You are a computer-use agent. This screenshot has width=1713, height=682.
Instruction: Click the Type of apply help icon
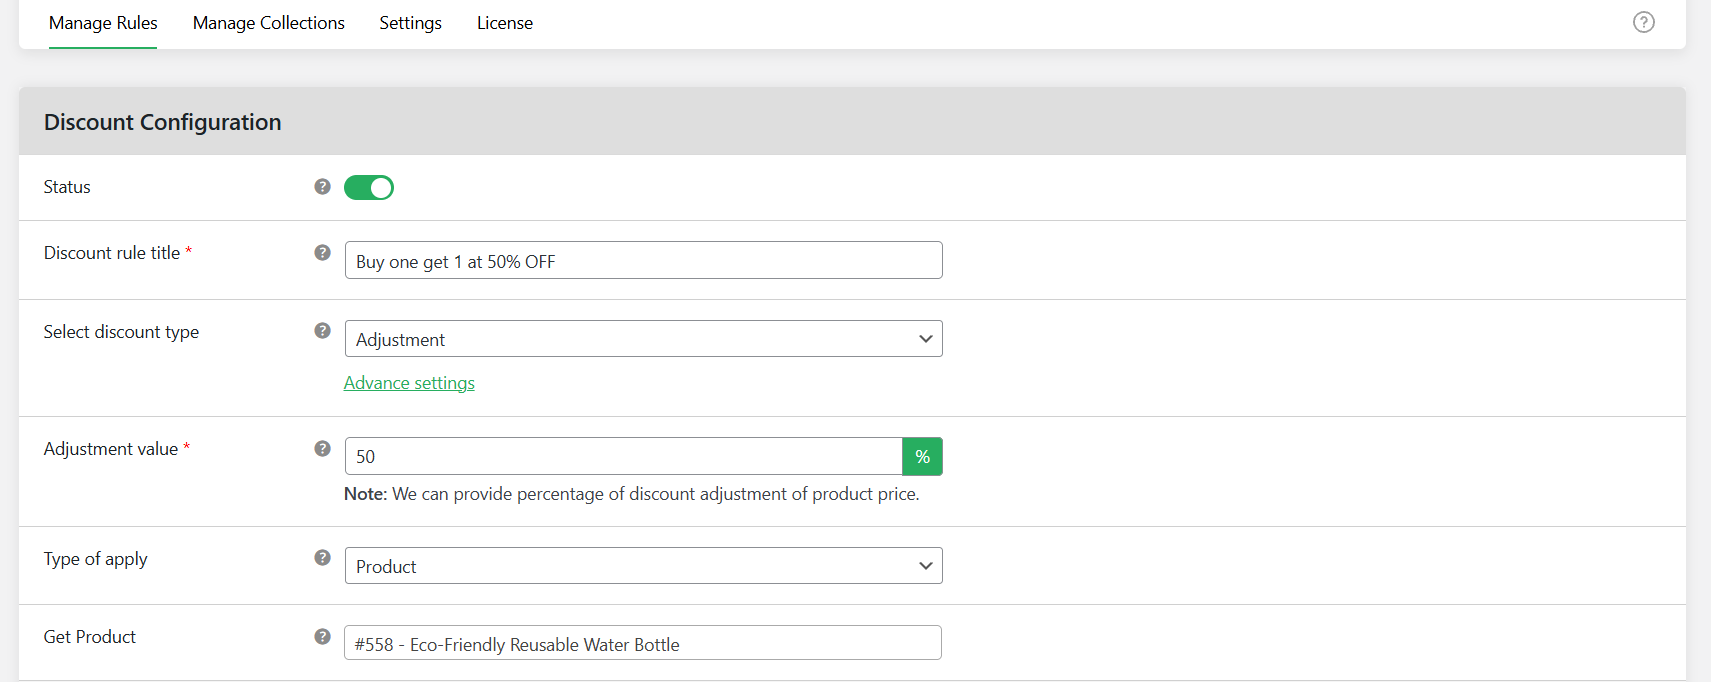(322, 557)
